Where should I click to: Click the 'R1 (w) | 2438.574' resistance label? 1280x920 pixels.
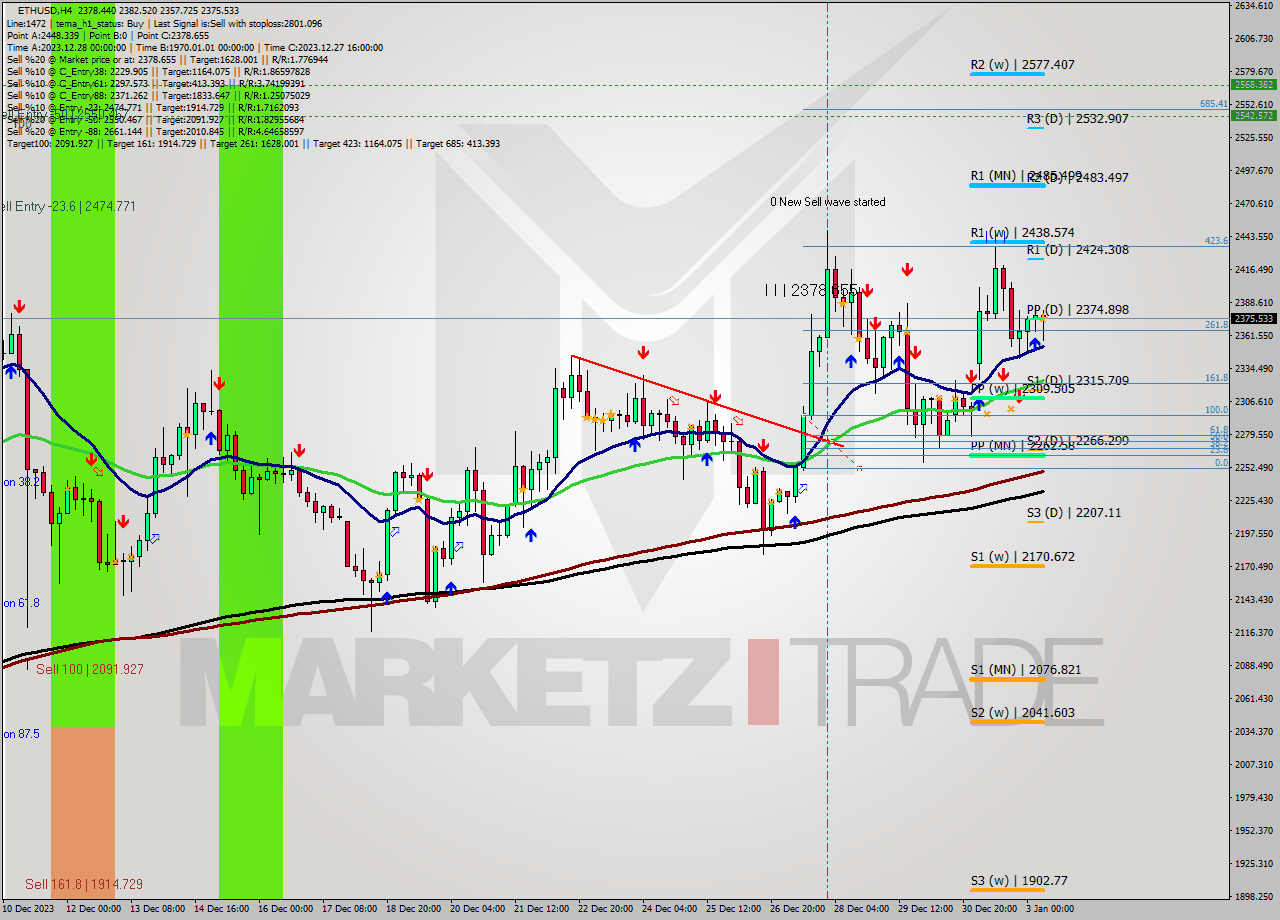click(x=1022, y=233)
